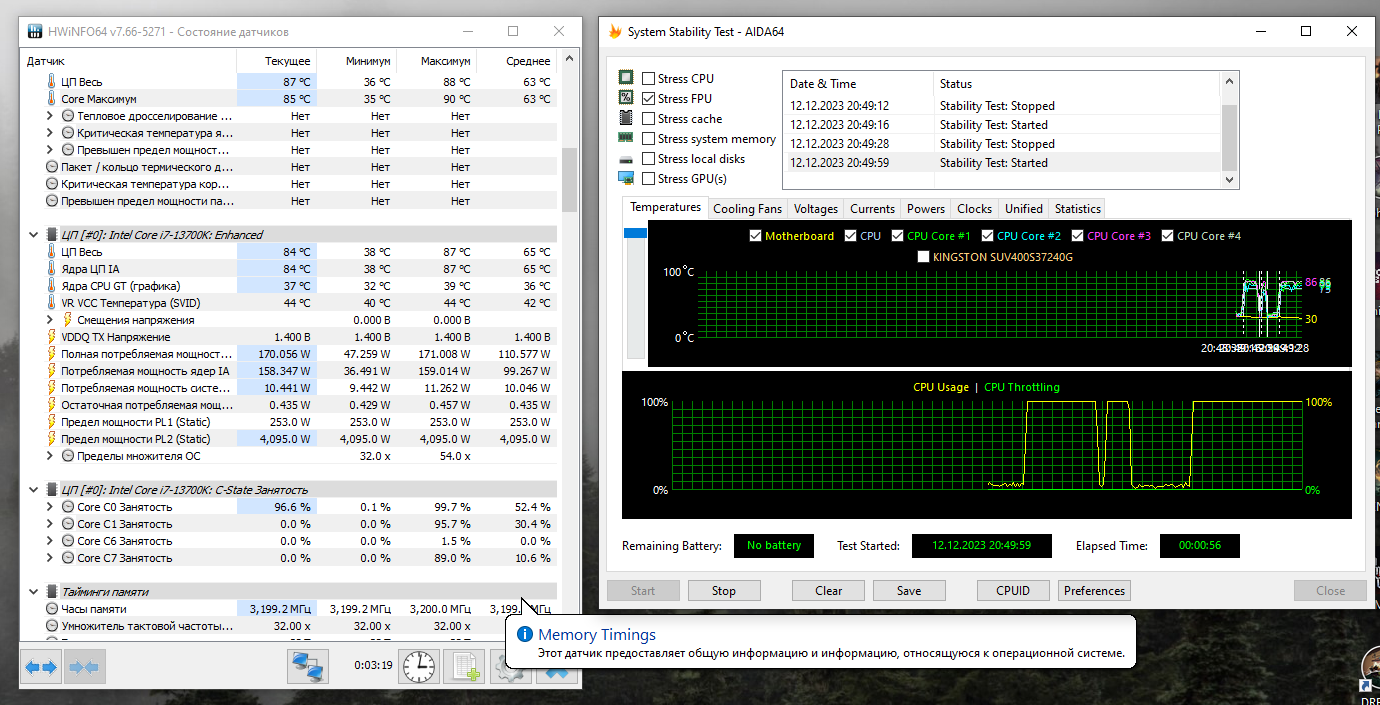Click the clock reset-timer button in HWiNFO64
This screenshot has height=705, width=1380.
click(420, 666)
